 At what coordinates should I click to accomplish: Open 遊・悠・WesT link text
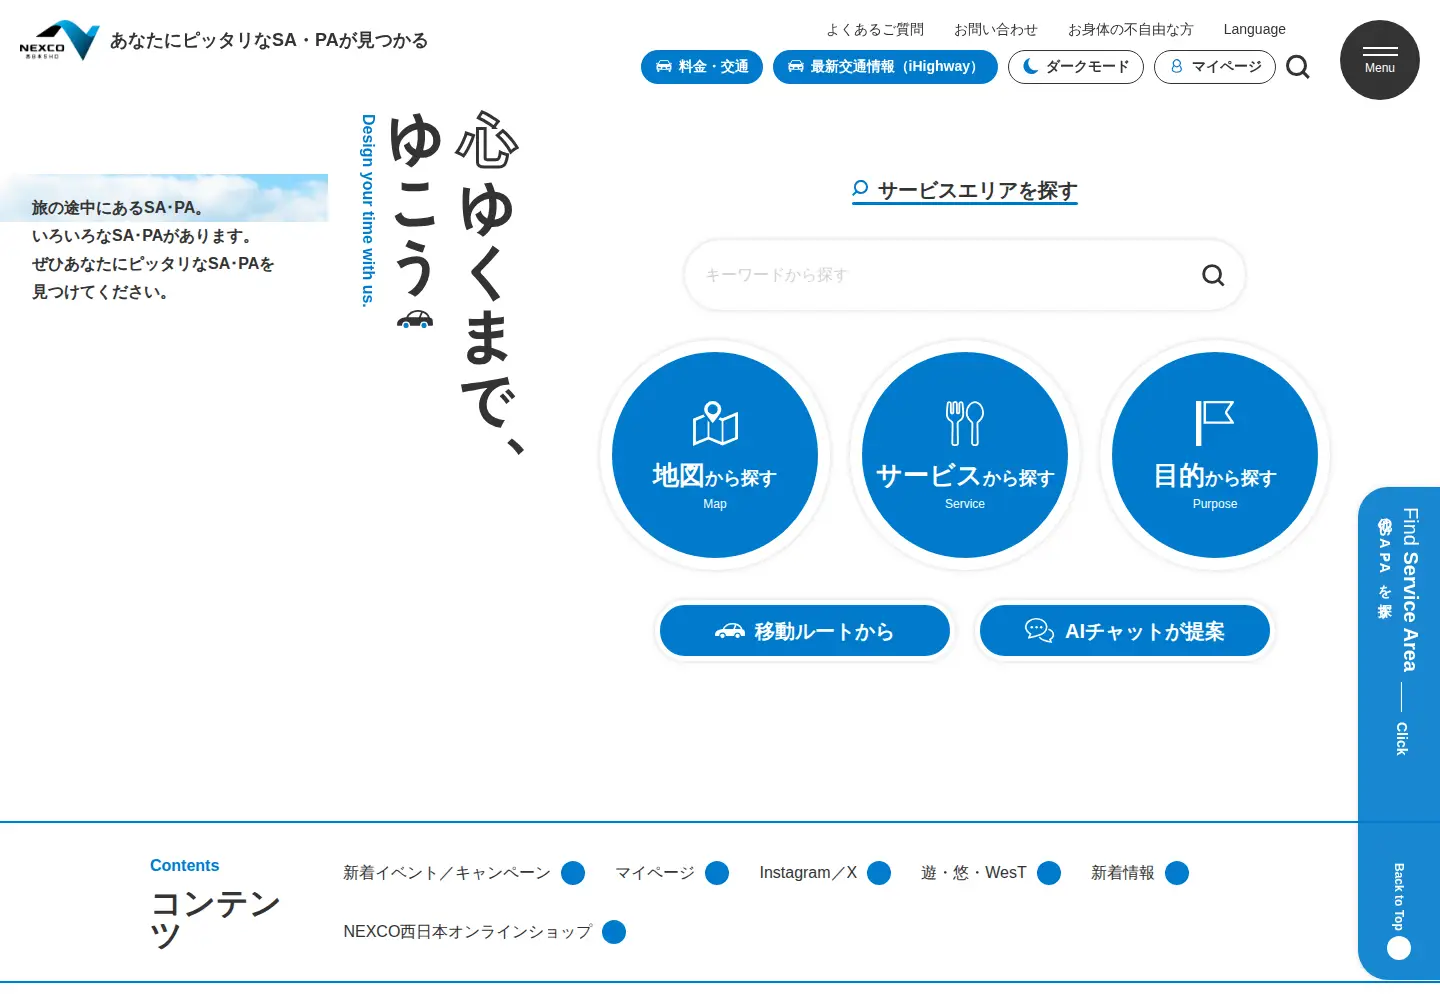[974, 873]
